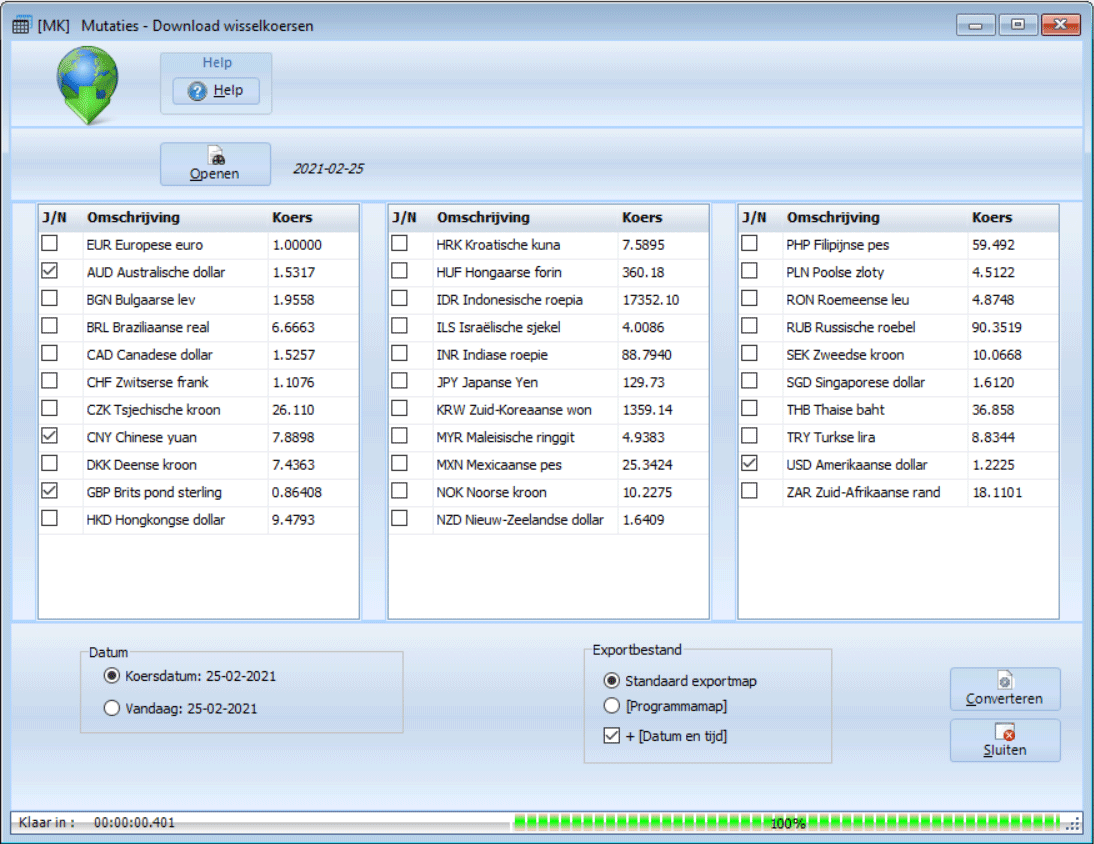Click the green progress bar at 100%
The height and width of the screenshot is (844, 1094).
784,822
